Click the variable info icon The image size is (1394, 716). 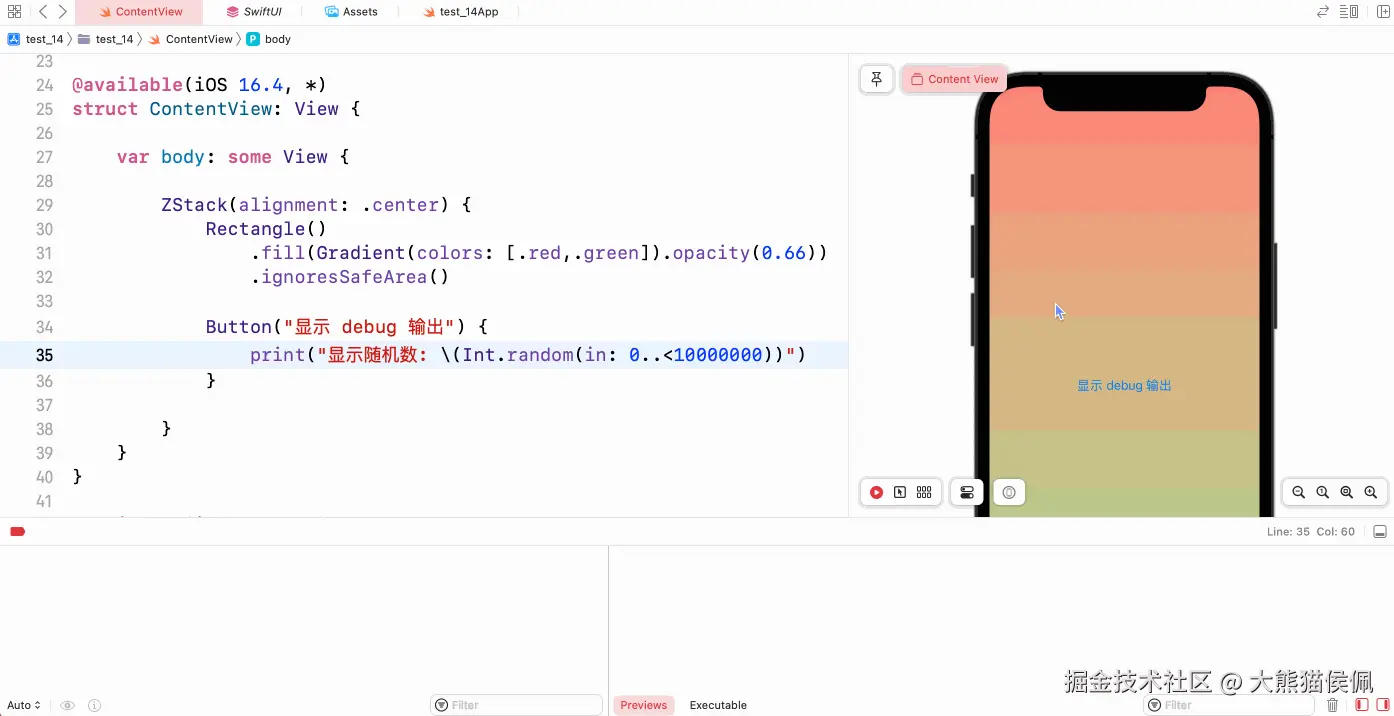(94, 705)
